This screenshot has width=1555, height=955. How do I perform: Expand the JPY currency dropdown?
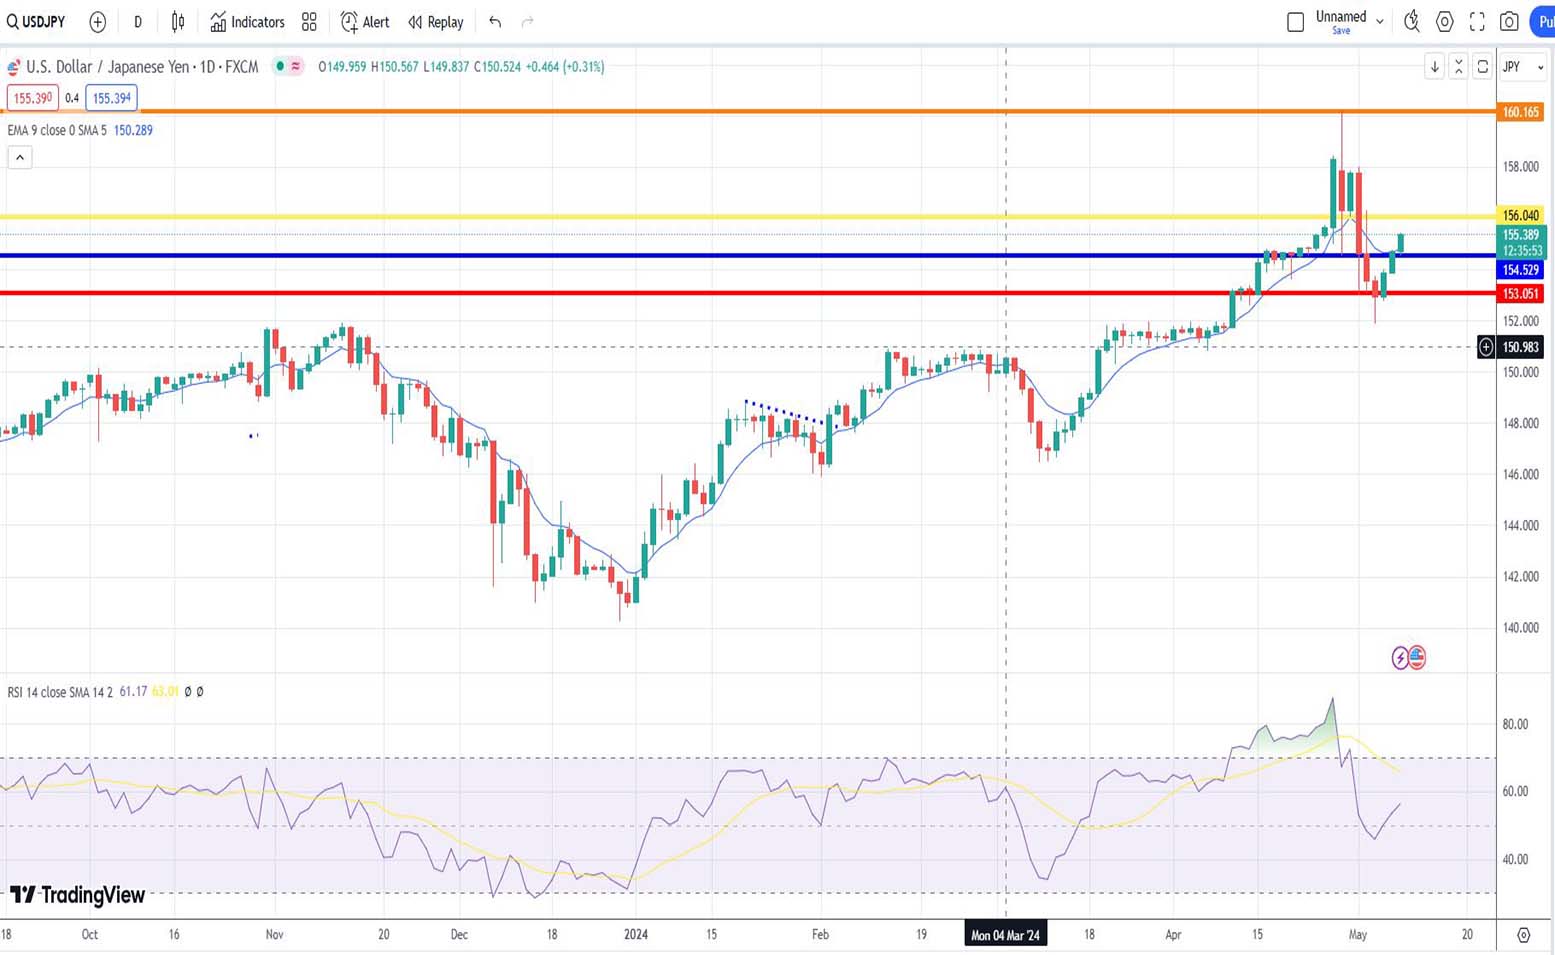click(1523, 67)
